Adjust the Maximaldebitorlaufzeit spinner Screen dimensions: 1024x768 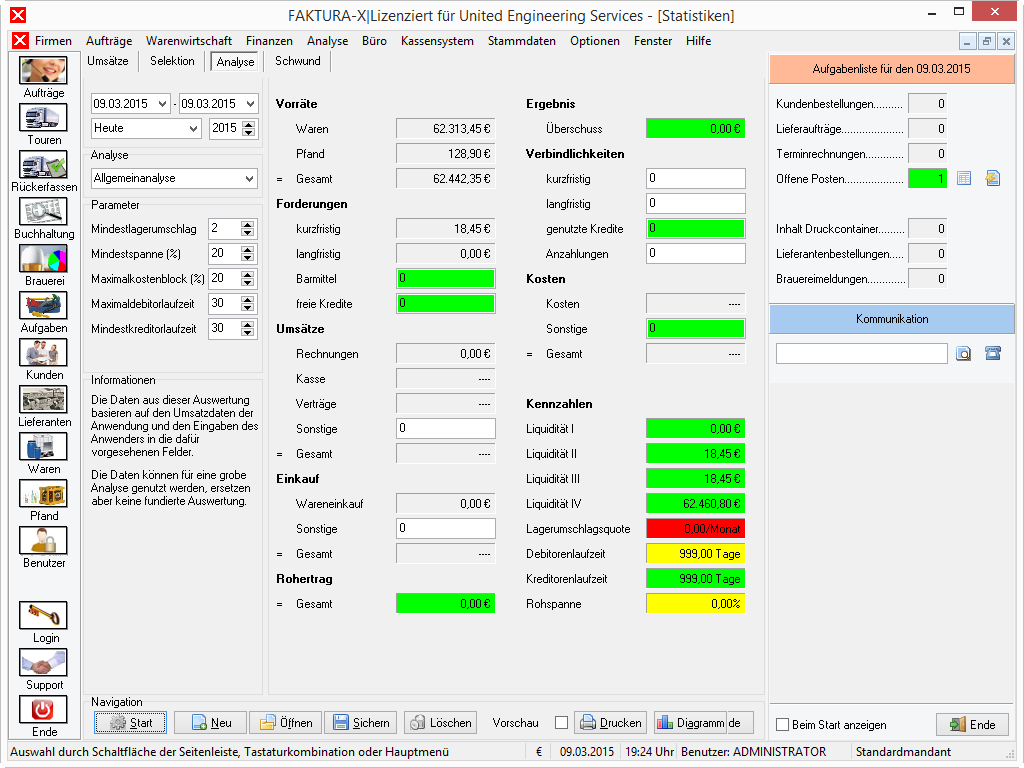point(247,304)
